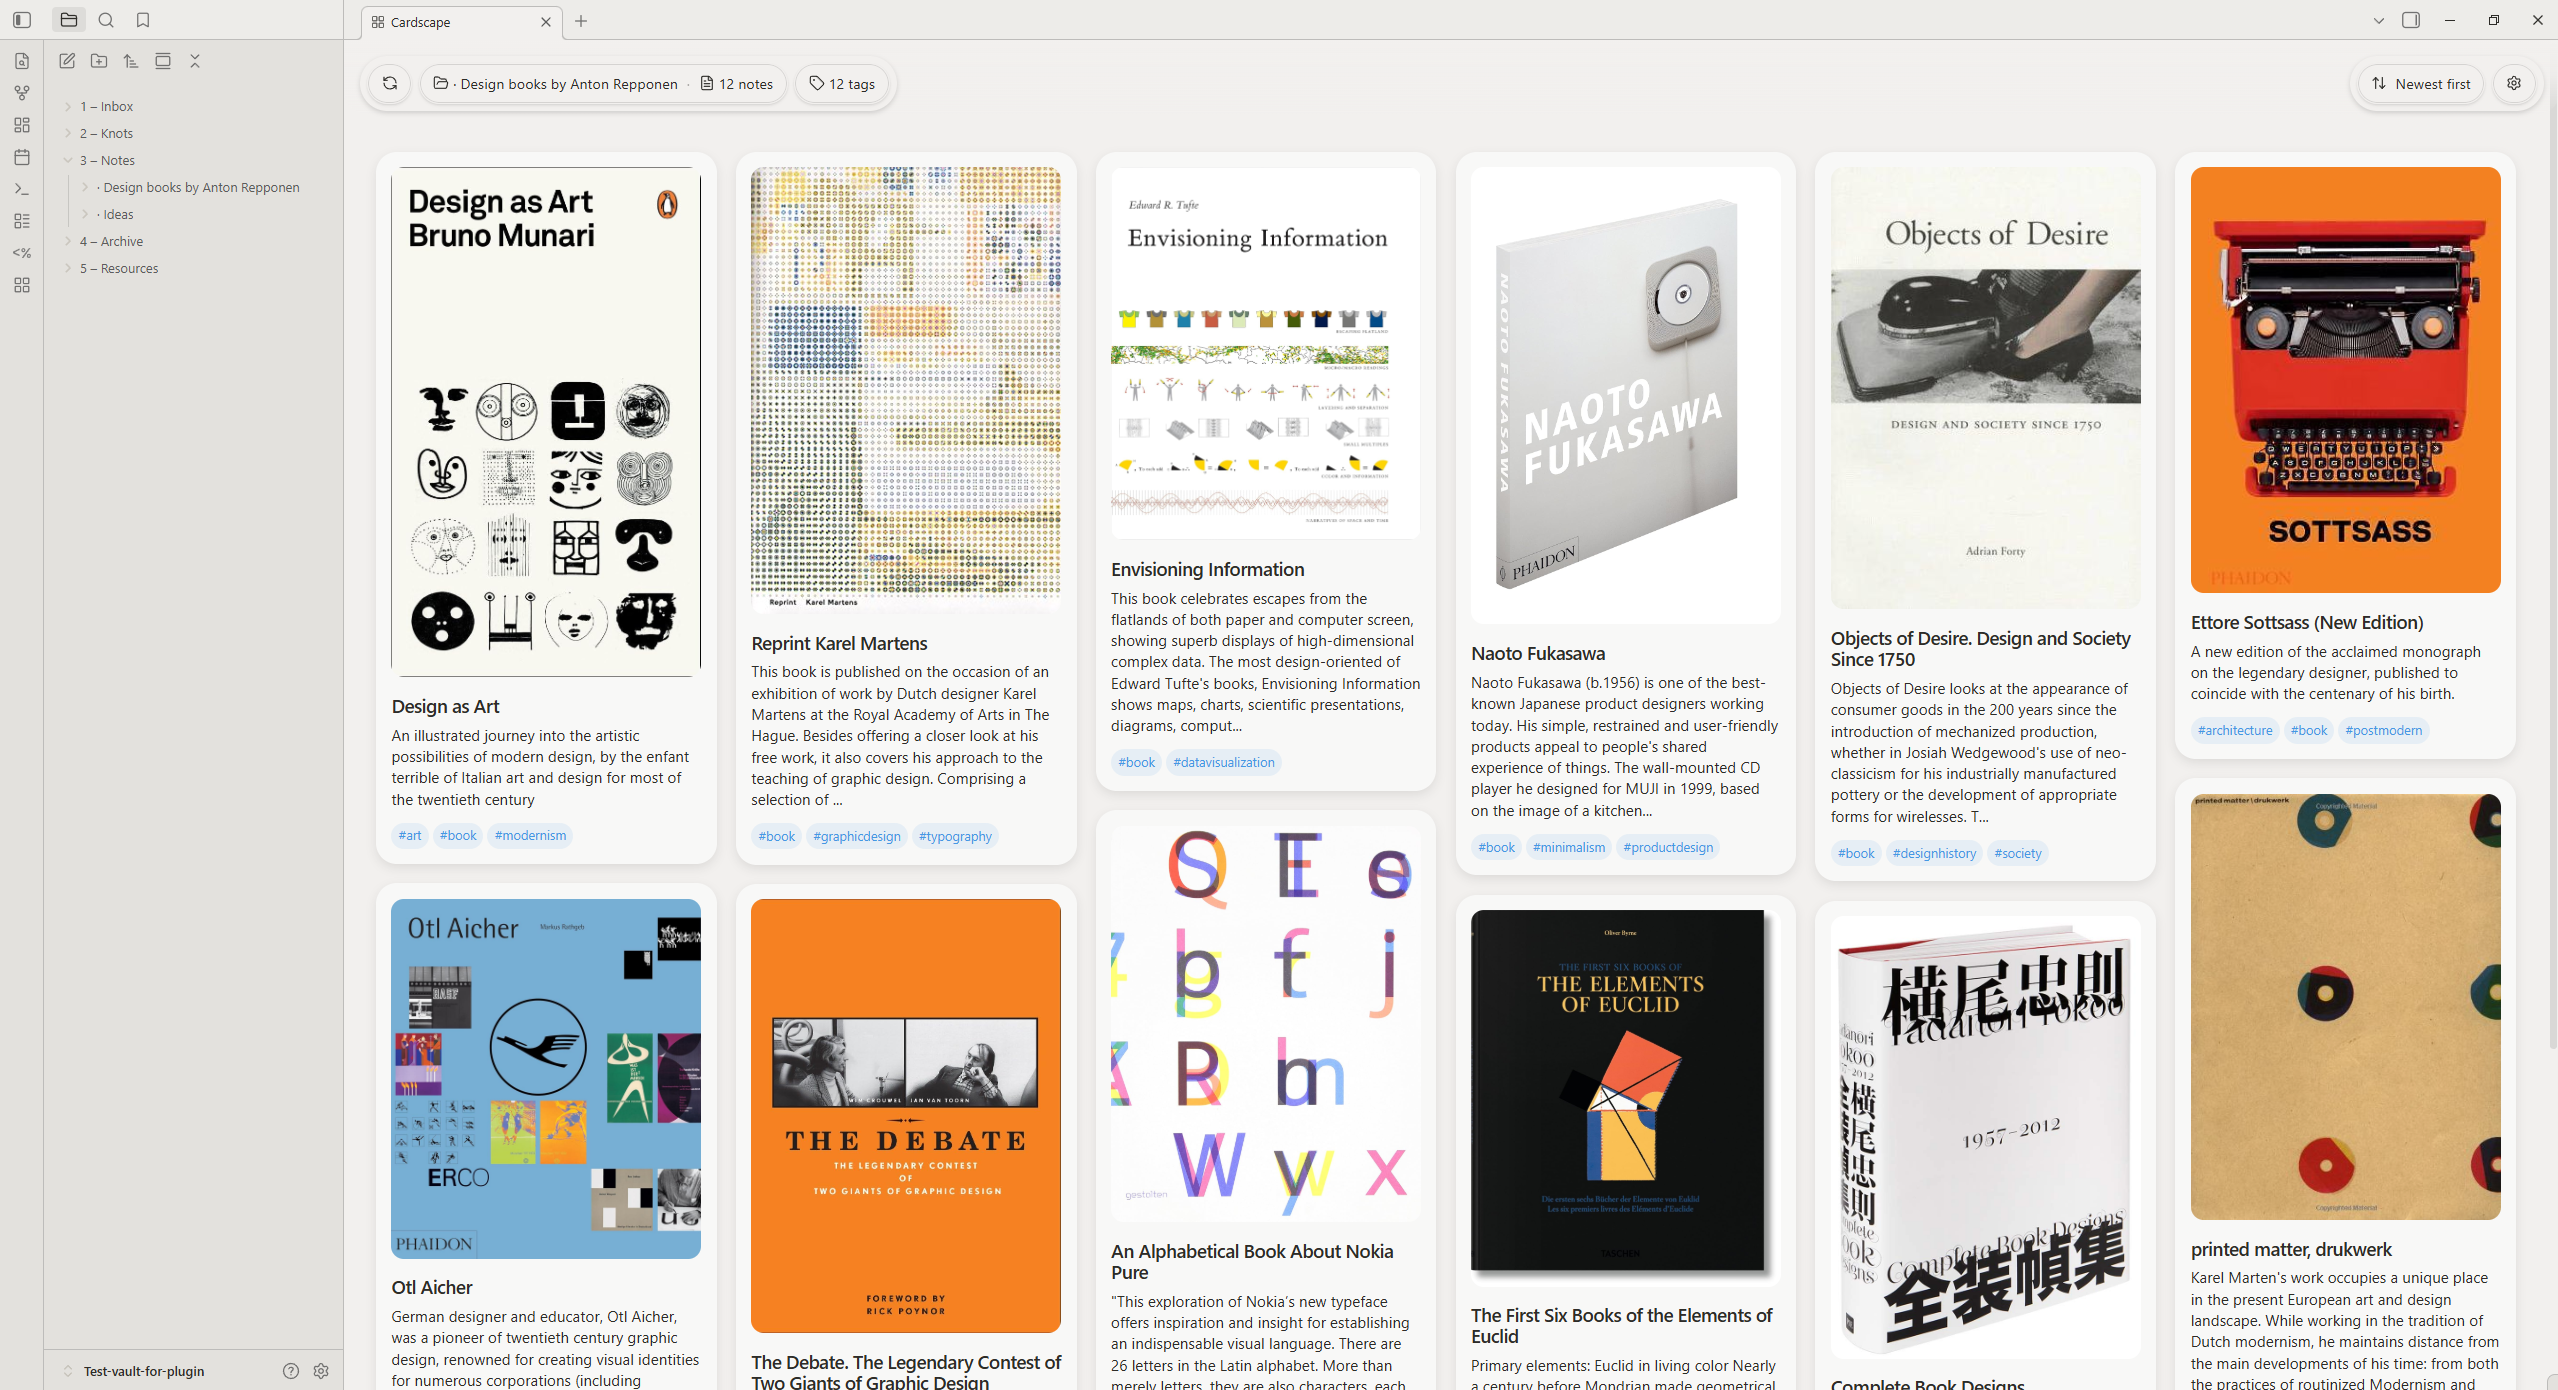Open the daily note calendar icon
This screenshot has height=1390, width=2558.
point(22,157)
